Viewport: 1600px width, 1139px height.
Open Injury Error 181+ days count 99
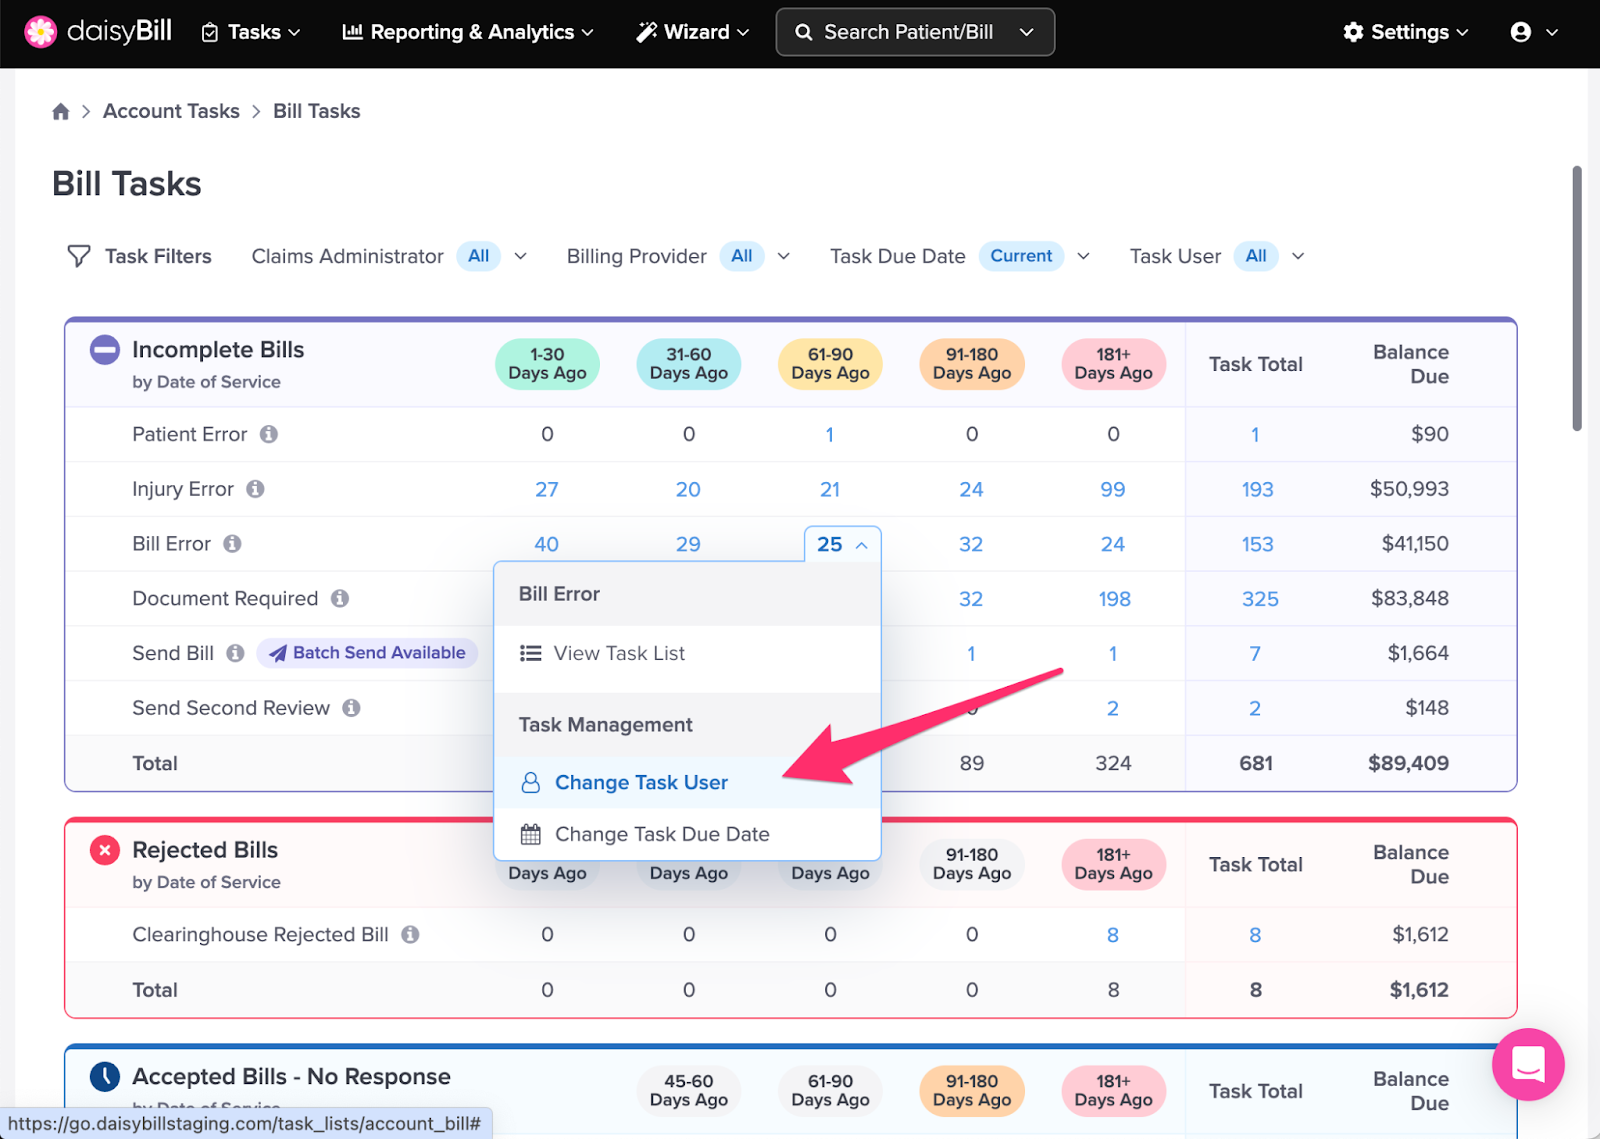coord(1113,489)
